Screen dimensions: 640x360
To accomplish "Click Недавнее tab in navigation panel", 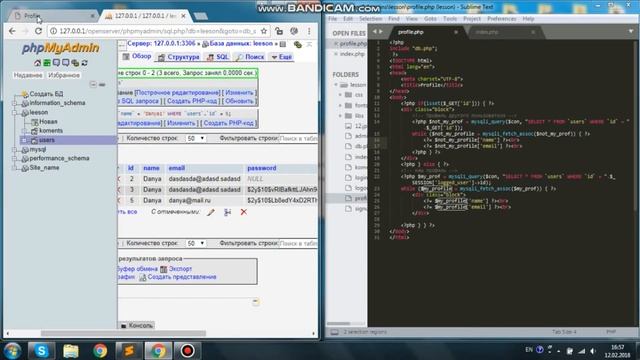I will [28, 76].
